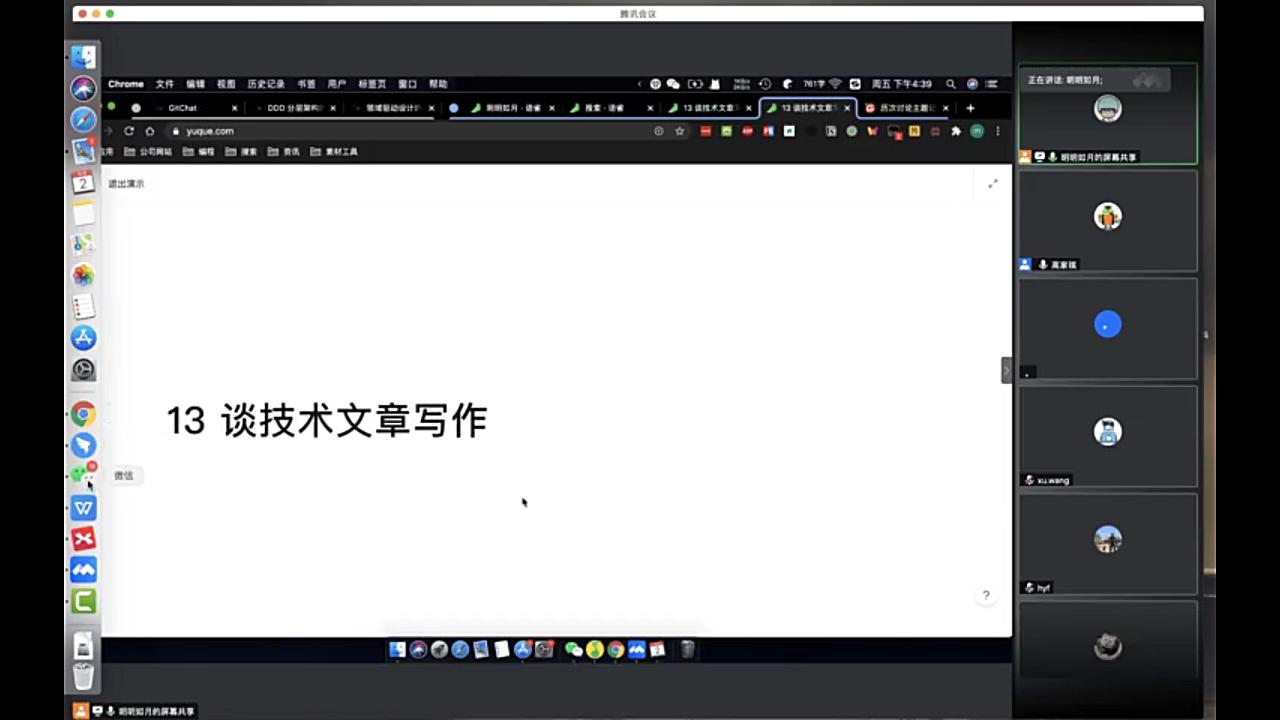Click the Wi-Fi status icon
Screen dimensions: 1280x720
tap(835, 84)
